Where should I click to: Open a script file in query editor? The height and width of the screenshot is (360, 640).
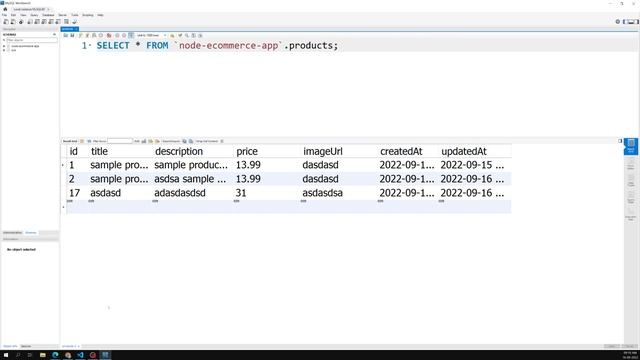[66, 36]
